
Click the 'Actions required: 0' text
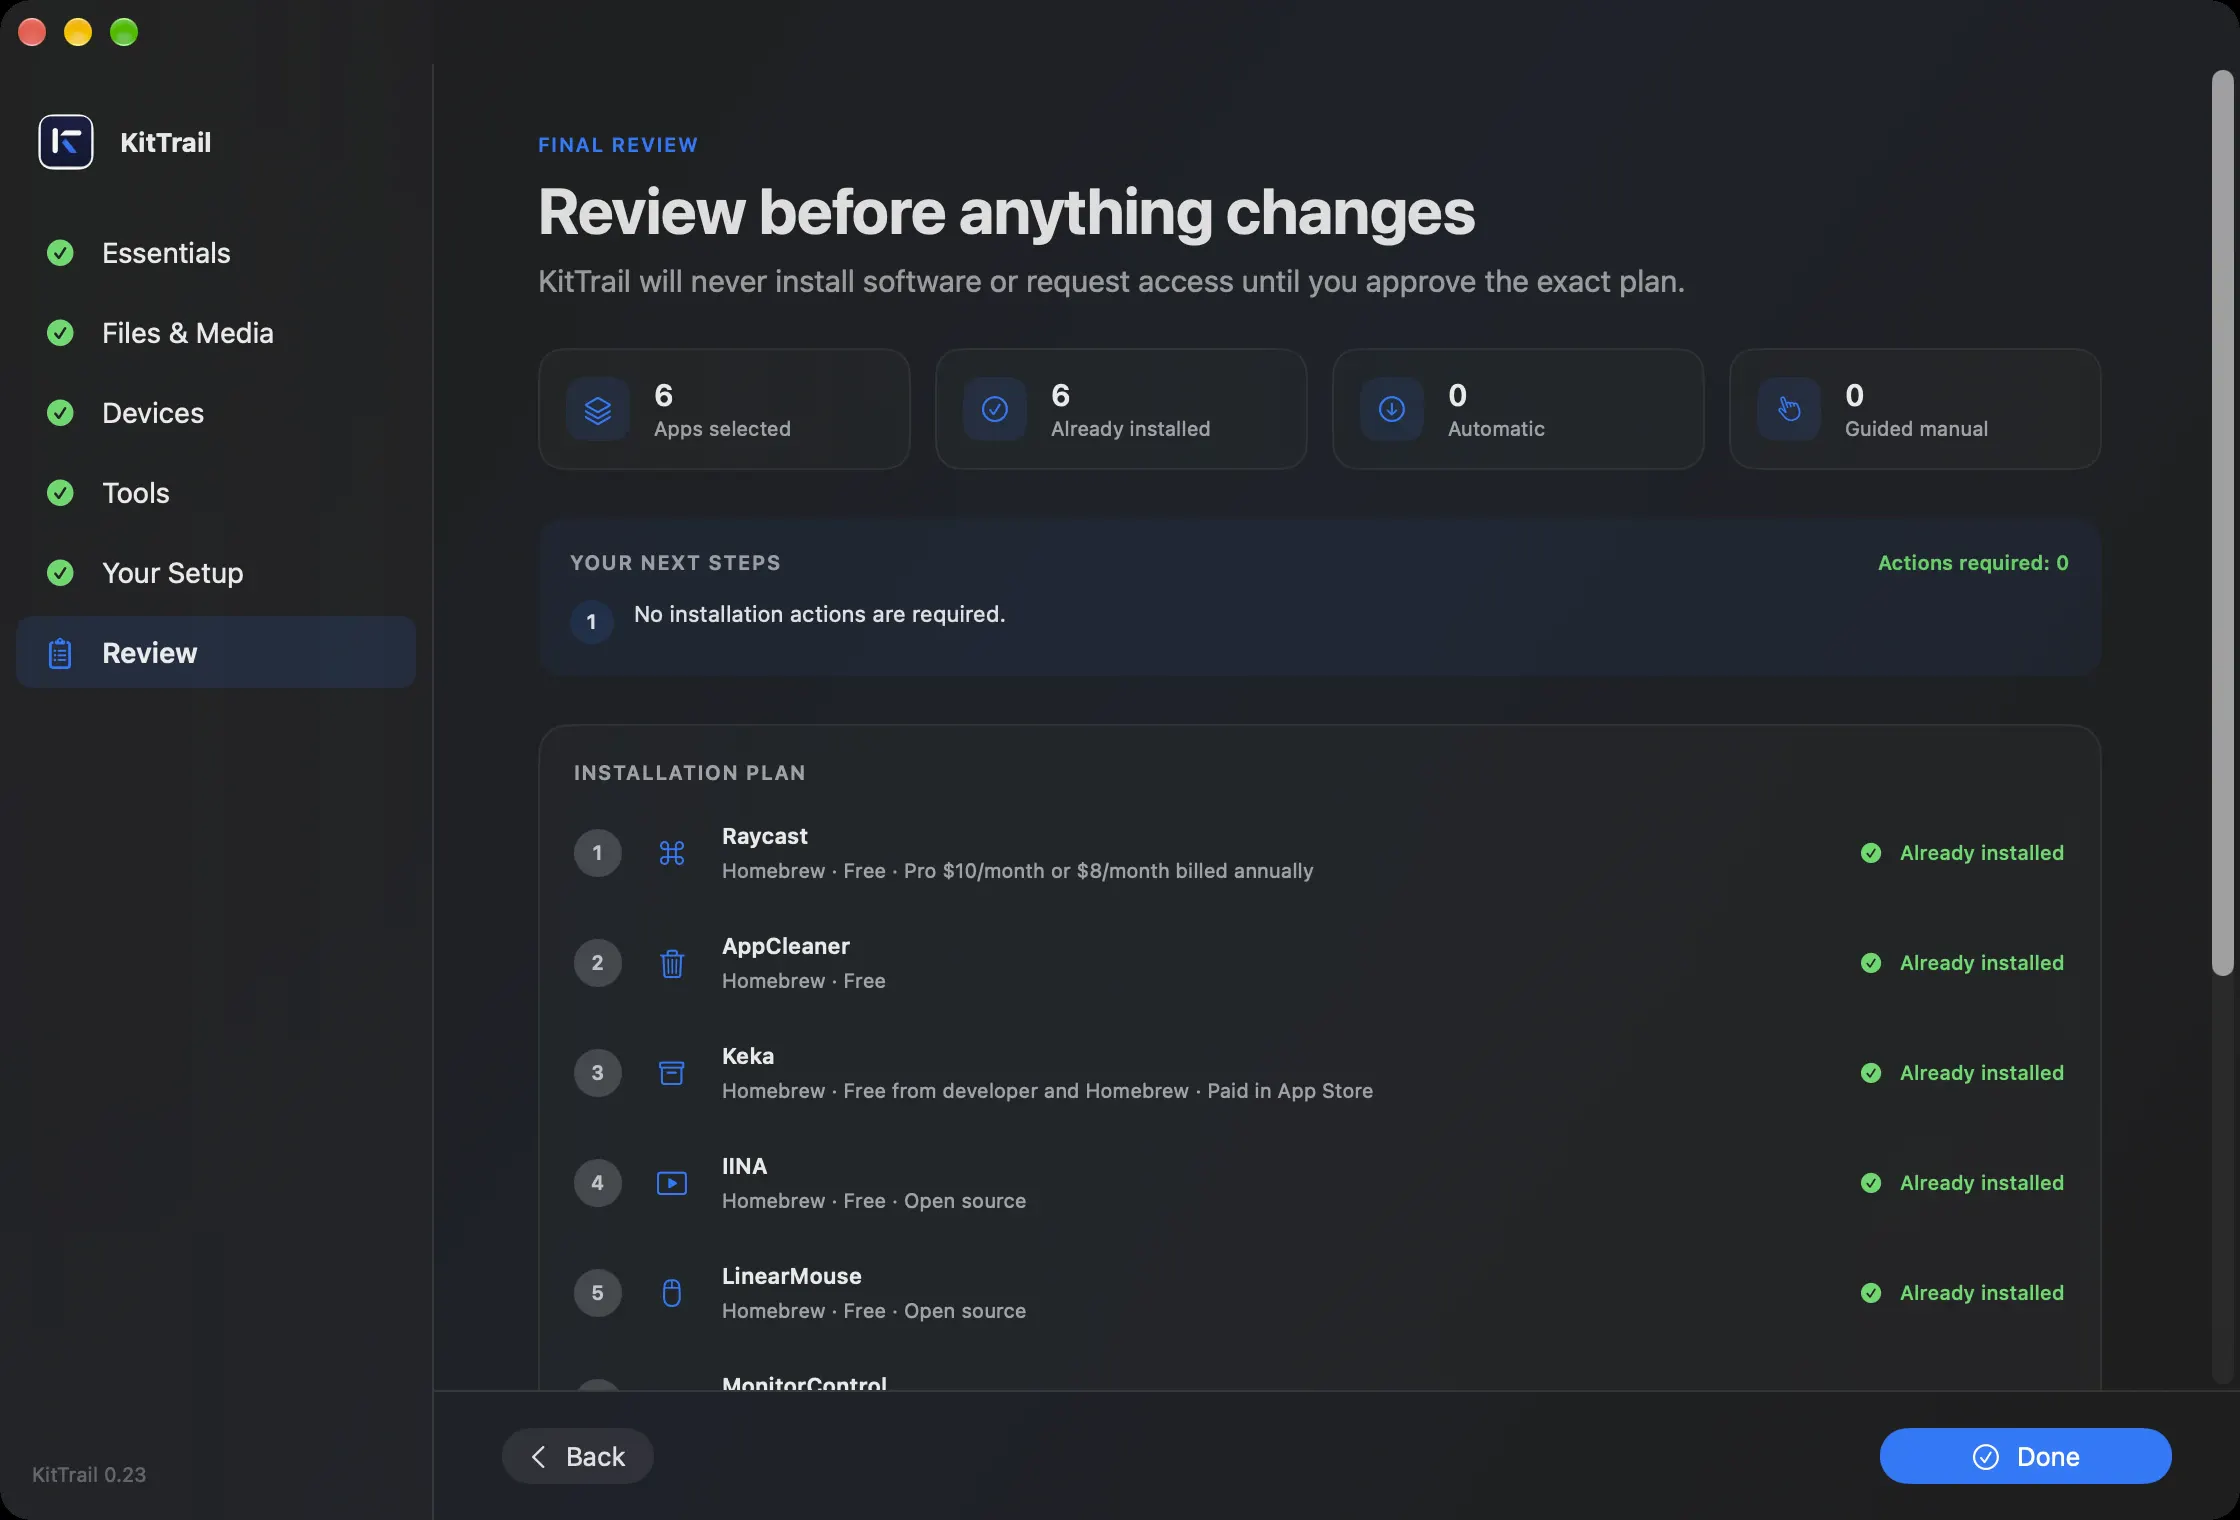tap(1973, 563)
